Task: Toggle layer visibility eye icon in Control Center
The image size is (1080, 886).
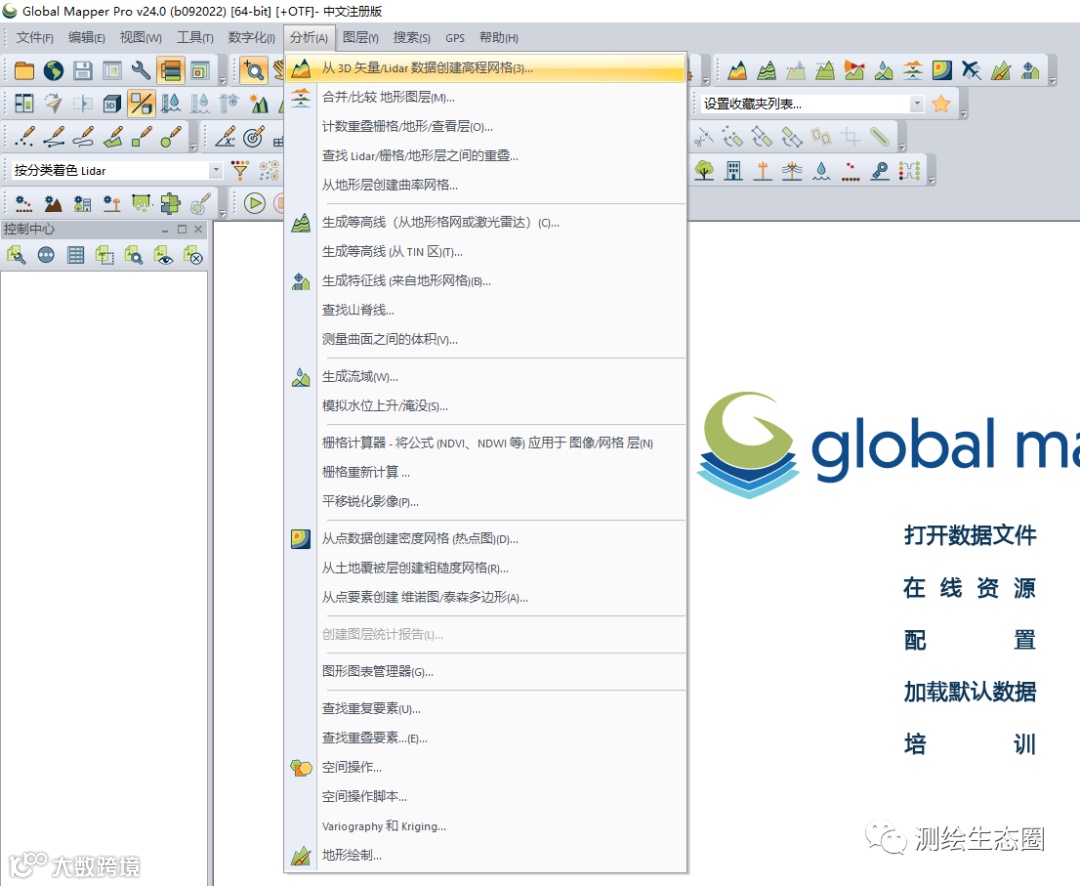Action: [164, 256]
